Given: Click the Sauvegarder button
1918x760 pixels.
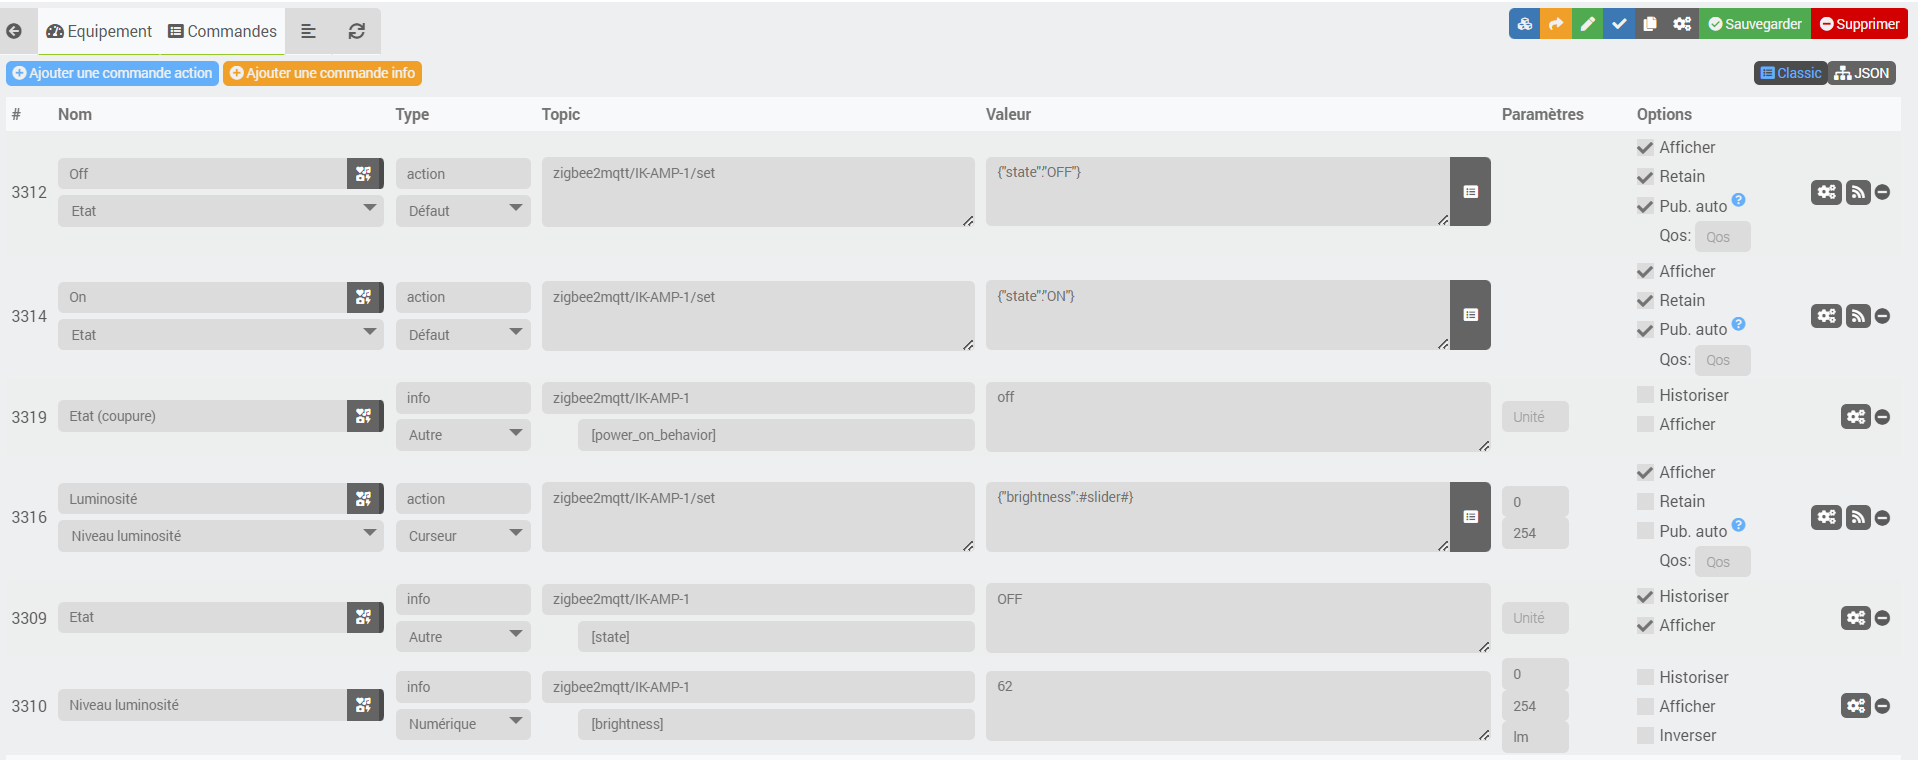Looking at the screenshot, I should pyautogui.click(x=1755, y=24).
